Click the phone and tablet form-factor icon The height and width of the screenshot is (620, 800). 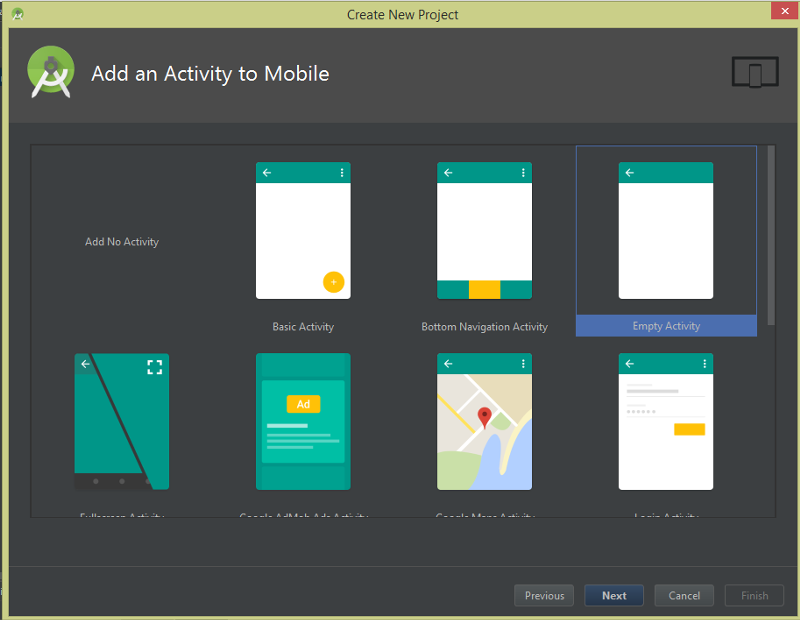(x=755, y=72)
